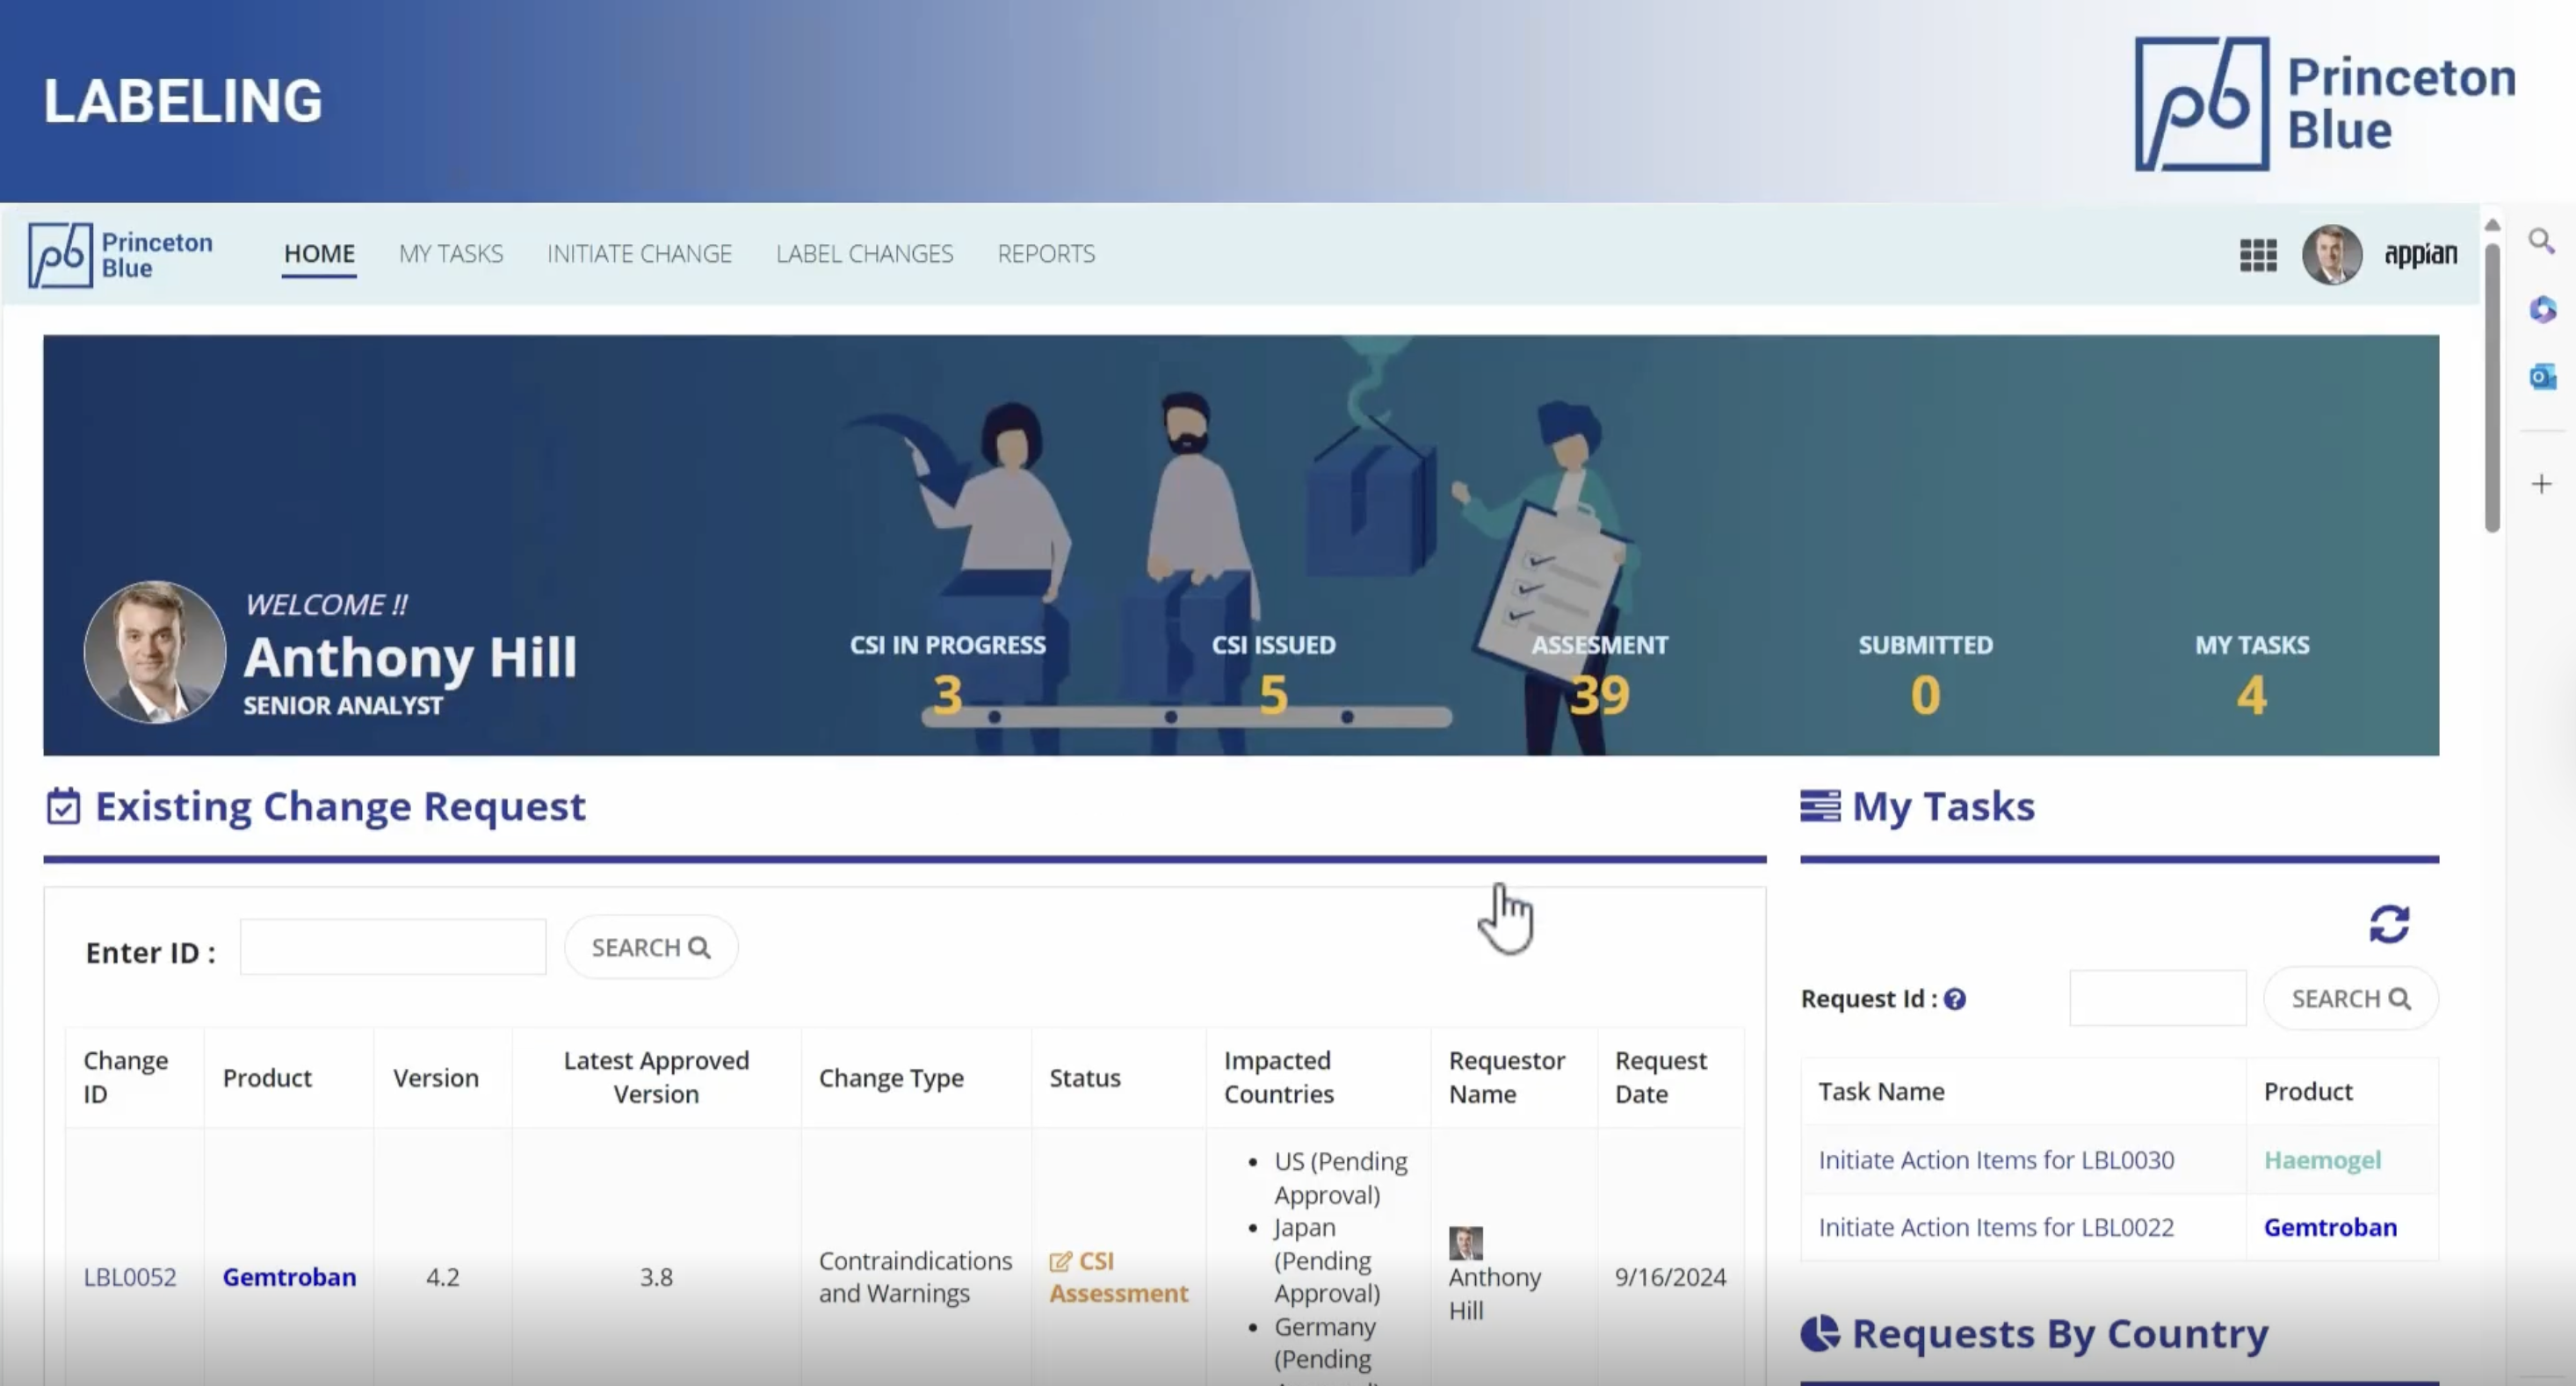Open the browser sidebar search icon
Image resolution: width=2576 pixels, height=1386 pixels.
point(2541,241)
